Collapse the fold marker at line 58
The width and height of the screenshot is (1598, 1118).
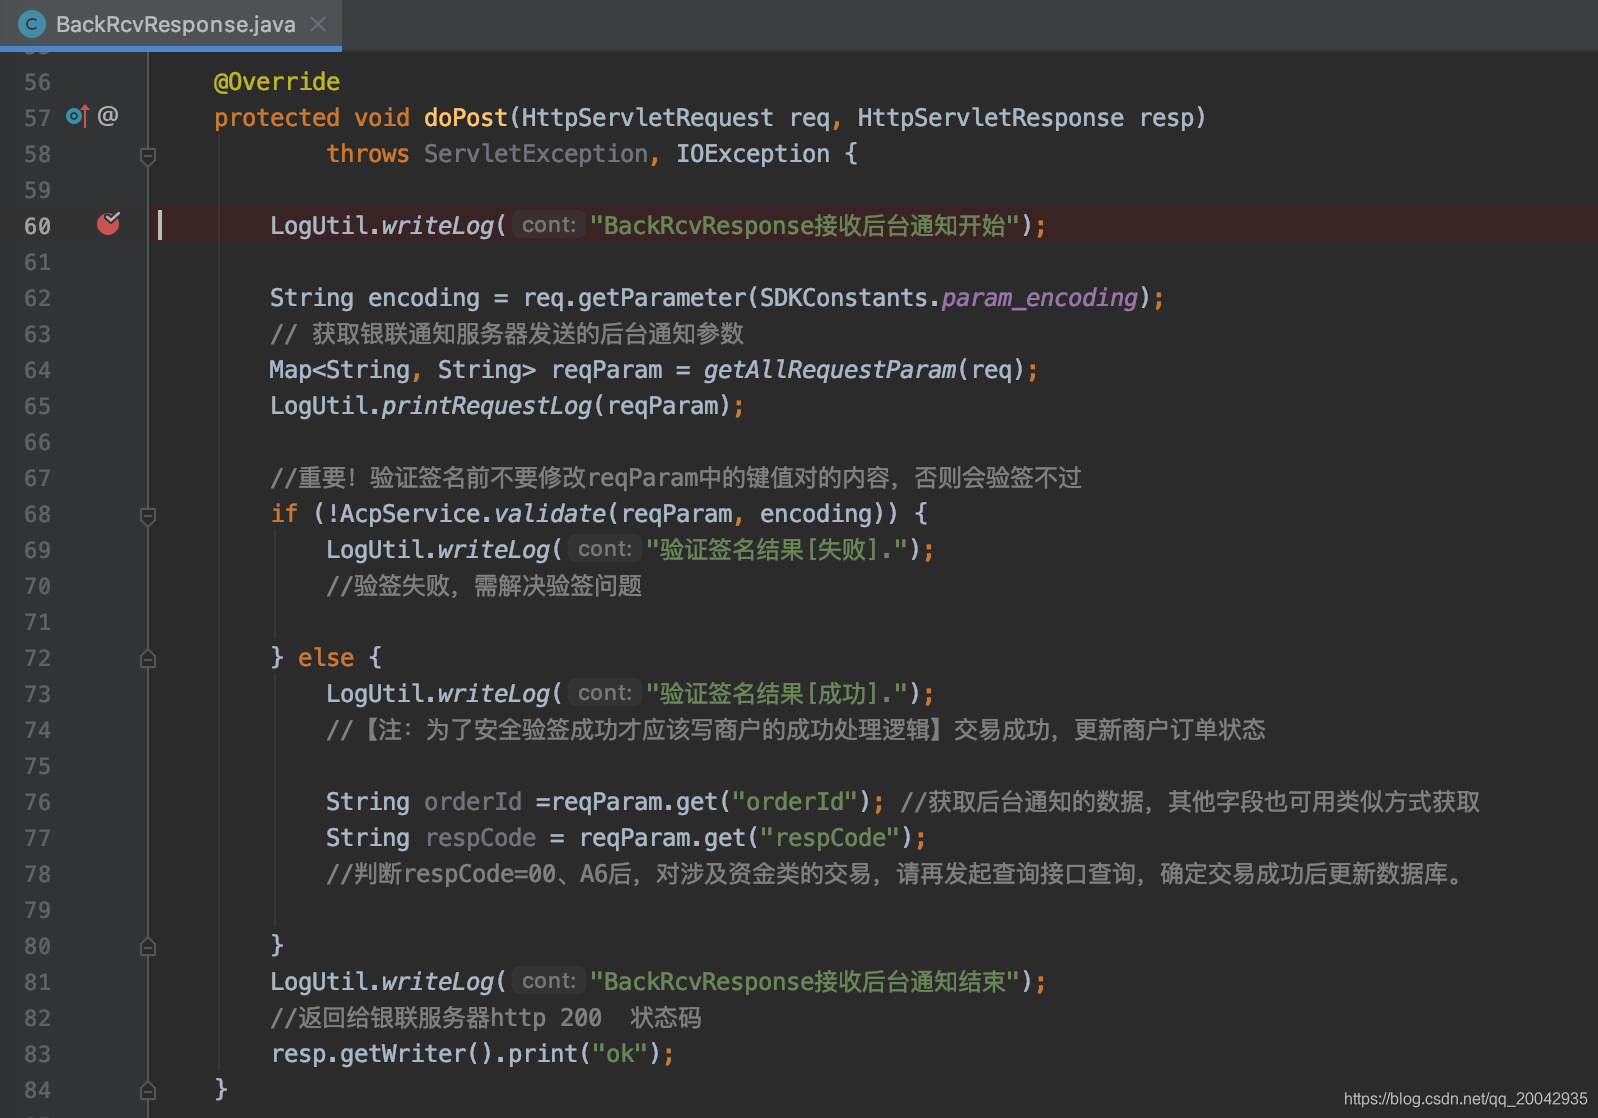tap(148, 155)
